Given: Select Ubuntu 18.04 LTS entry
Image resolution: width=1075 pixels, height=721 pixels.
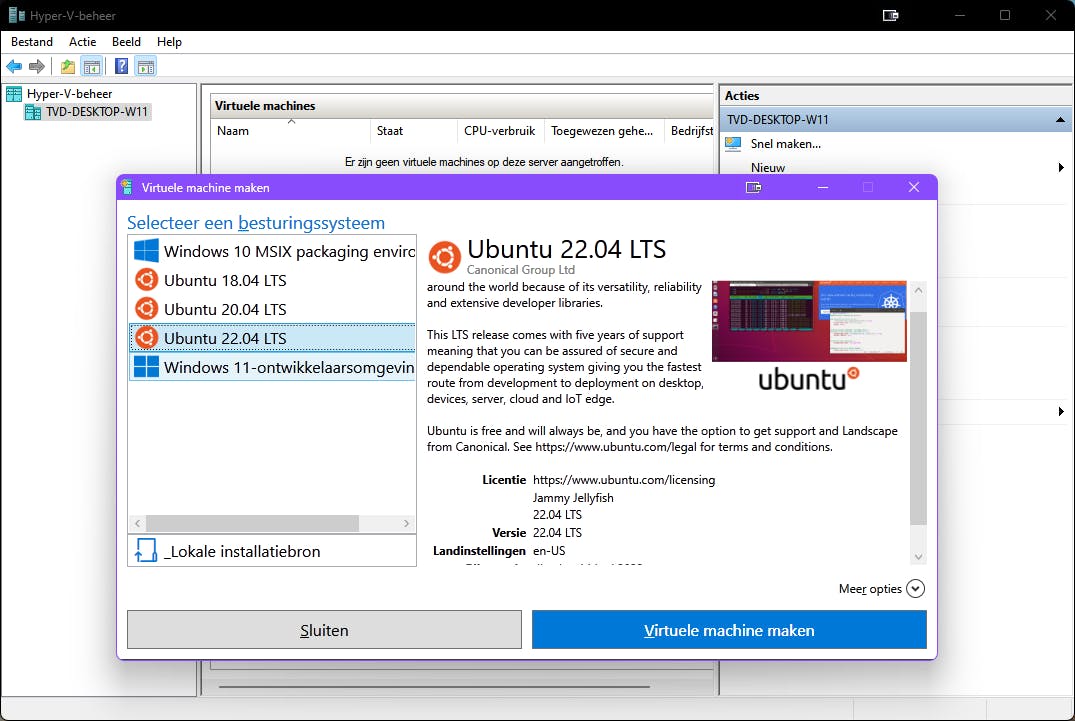Looking at the screenshot, I should coord(273,280).
